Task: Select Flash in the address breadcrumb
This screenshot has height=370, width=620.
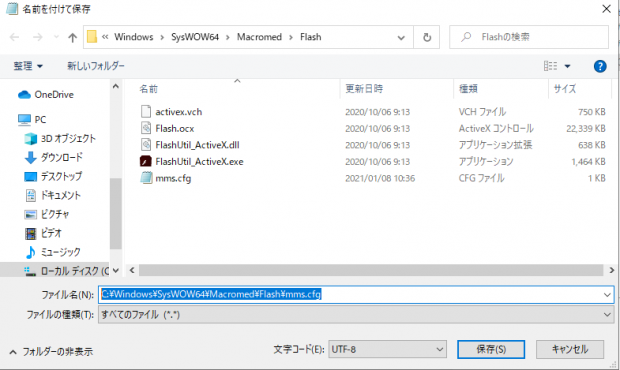Action: tap(311, 37)
